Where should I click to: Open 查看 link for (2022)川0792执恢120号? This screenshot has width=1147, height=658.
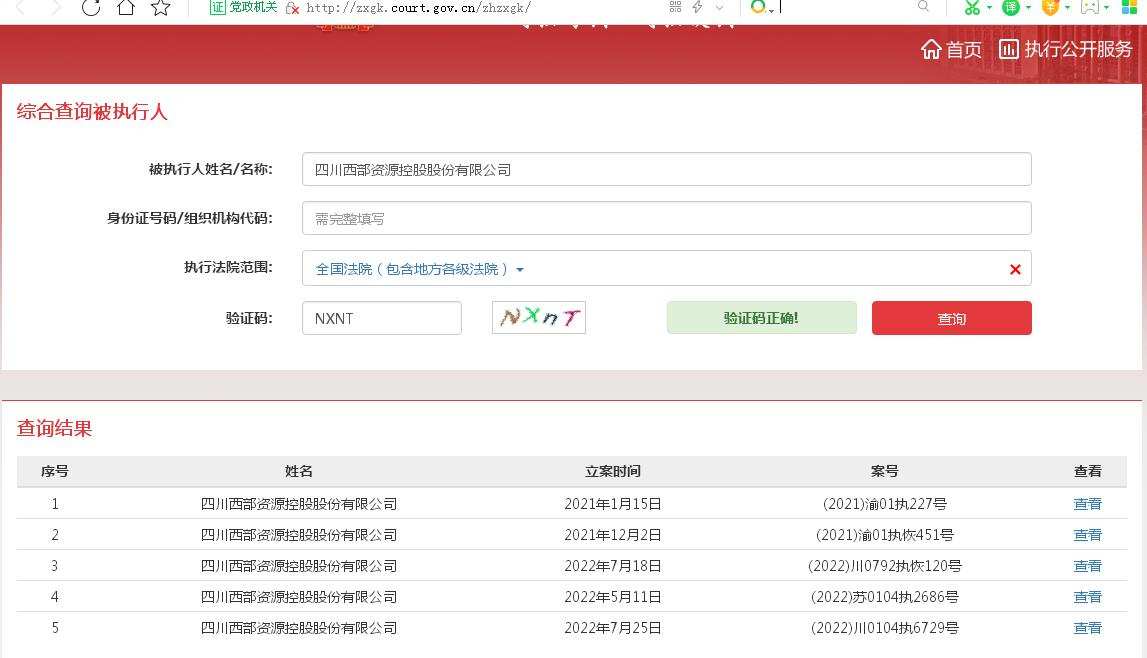coord(1088,566)
